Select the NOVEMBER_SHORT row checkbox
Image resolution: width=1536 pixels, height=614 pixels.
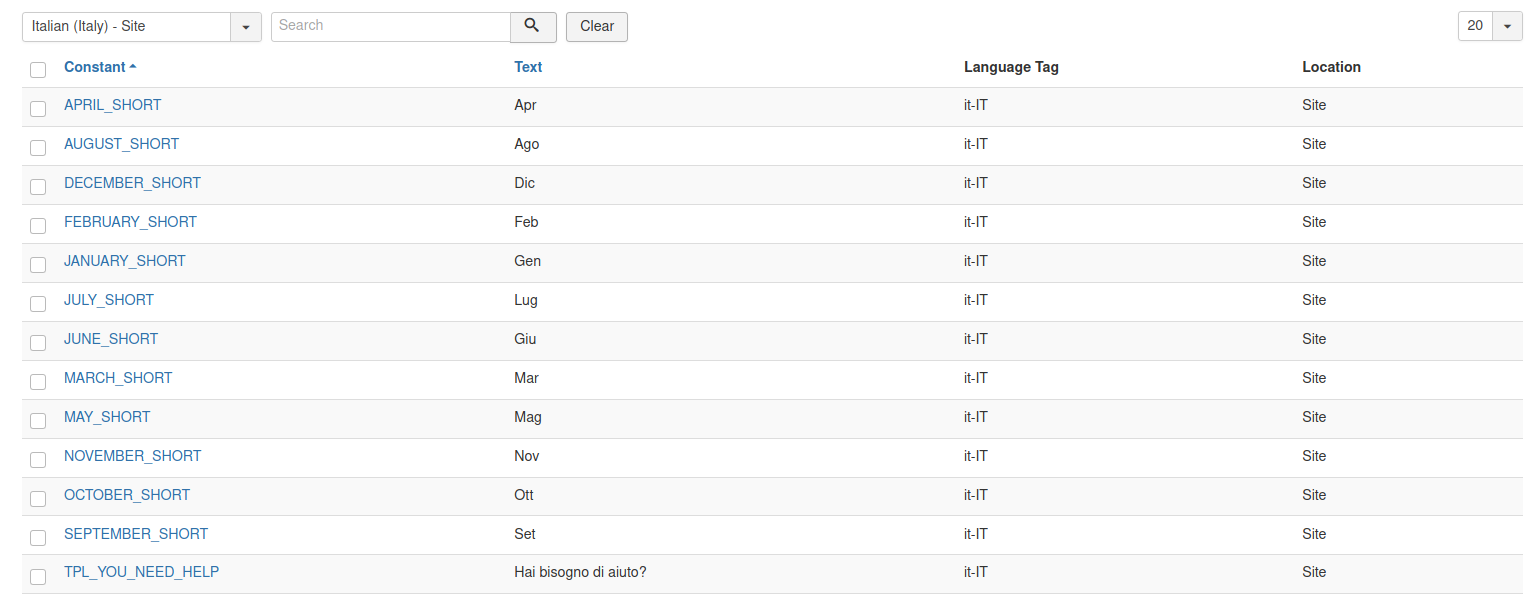click(x=38, y=460)
